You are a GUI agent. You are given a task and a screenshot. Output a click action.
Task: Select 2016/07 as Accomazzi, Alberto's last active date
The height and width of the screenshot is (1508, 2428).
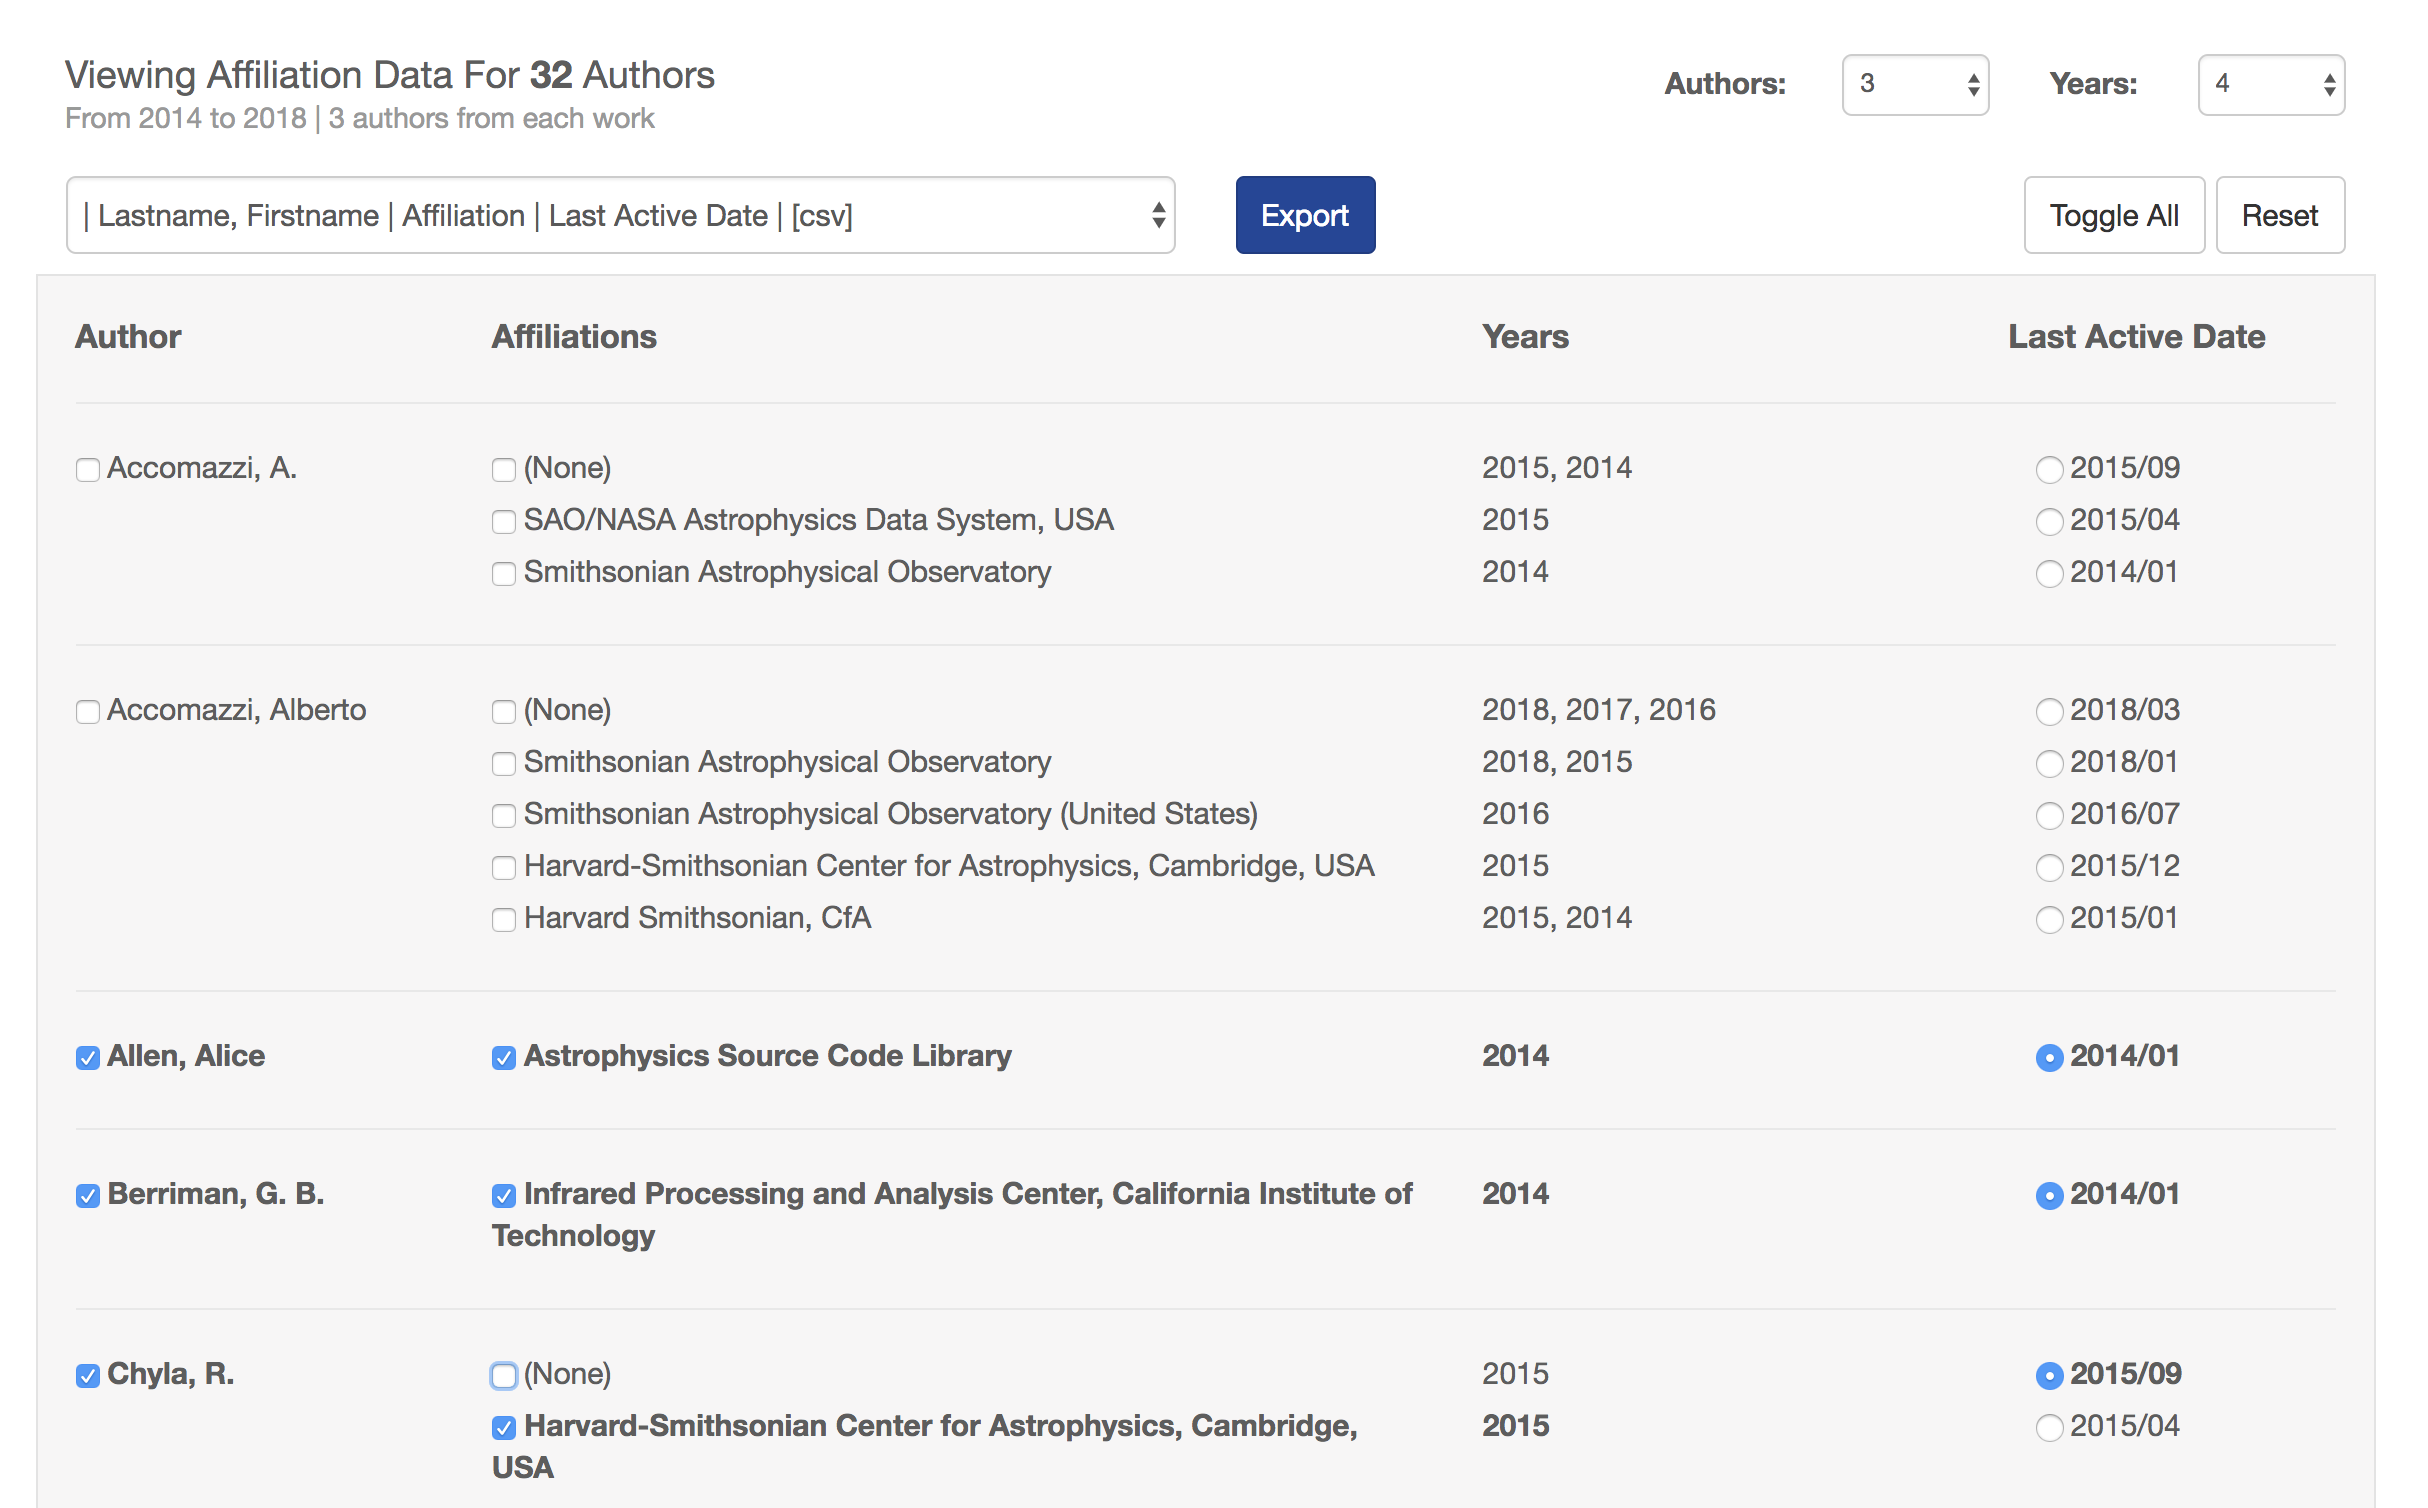pyautogui.click(x=2051, y=815)
